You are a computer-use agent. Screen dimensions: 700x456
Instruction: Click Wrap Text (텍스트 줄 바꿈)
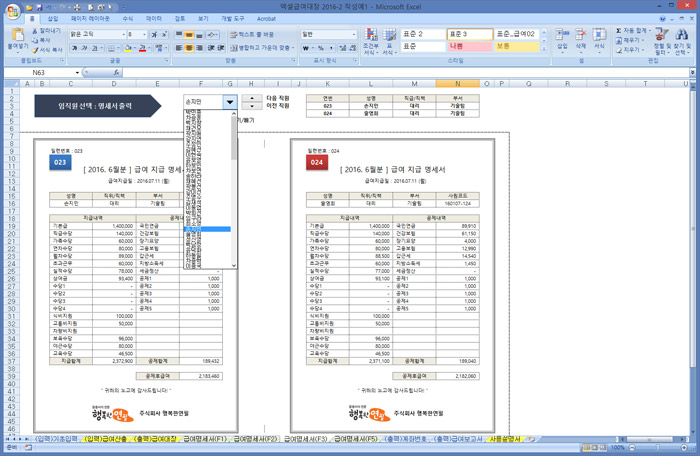pos(252,34)
